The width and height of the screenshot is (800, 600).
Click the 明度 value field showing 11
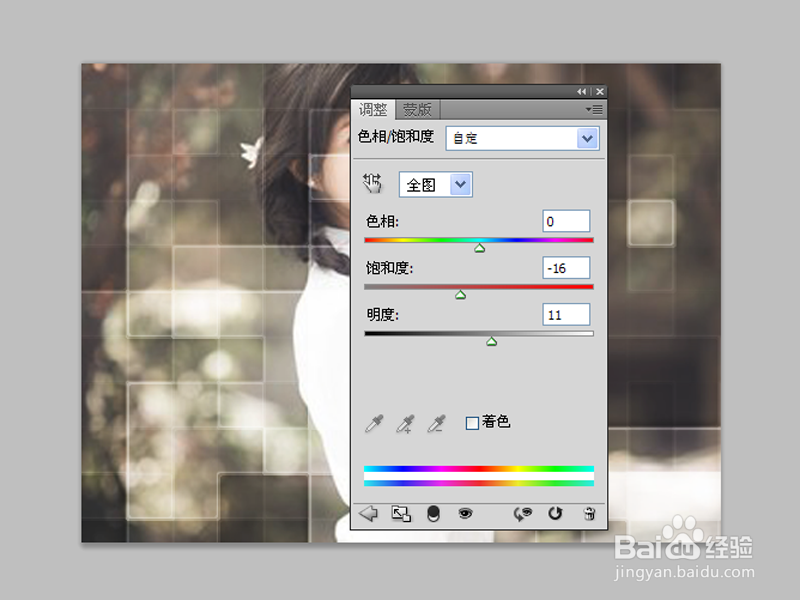coord(566,315)
